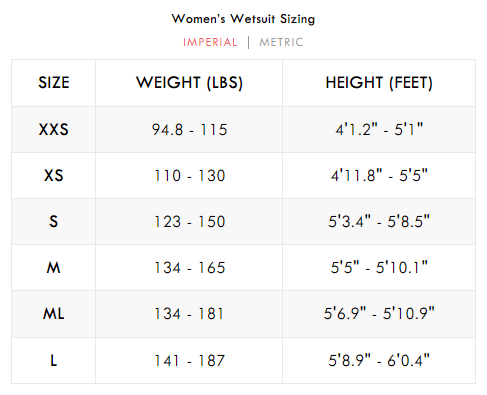
Task: Select the ML size row label
Action: click(54, 314)
